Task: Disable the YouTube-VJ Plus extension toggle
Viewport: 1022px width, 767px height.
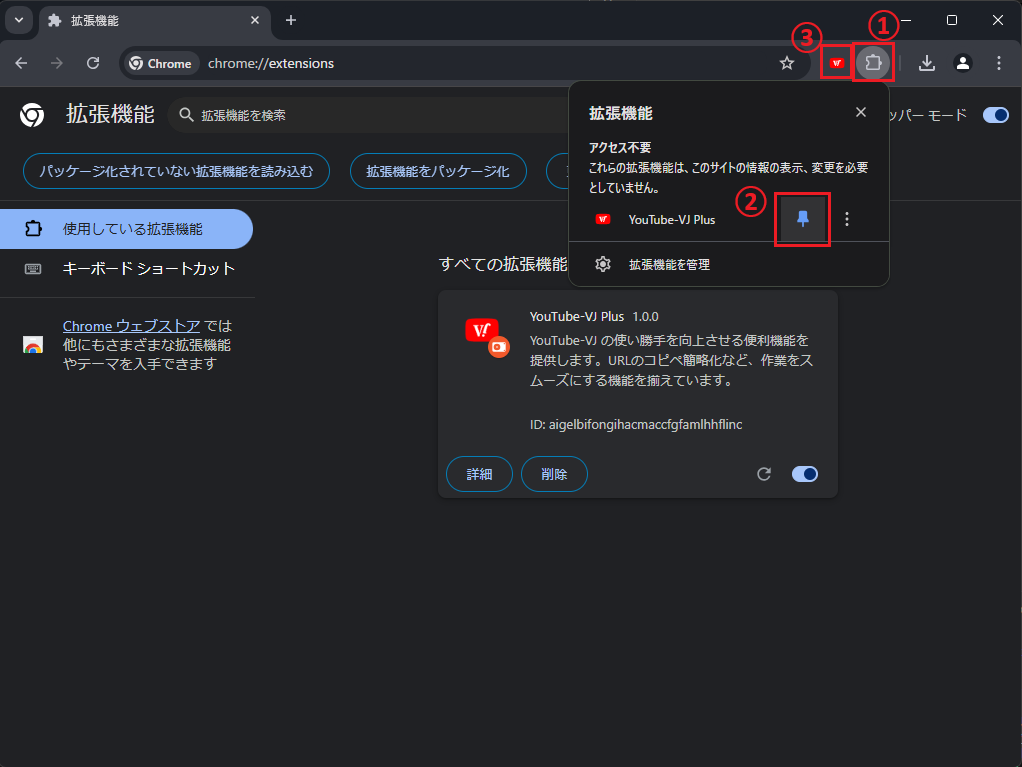Action: [804, 474]
